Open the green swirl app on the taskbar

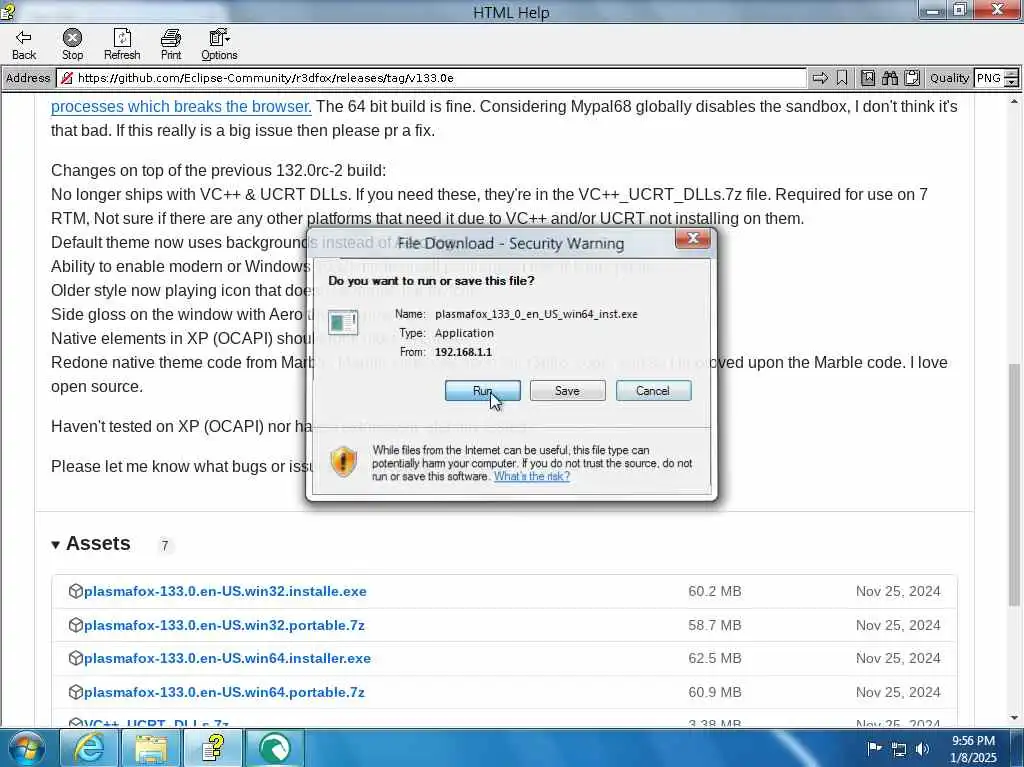point(274,748)
